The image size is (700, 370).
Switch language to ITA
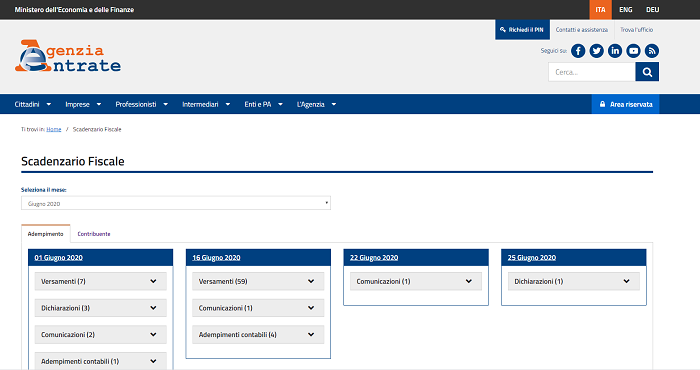(x=600, y=9)
